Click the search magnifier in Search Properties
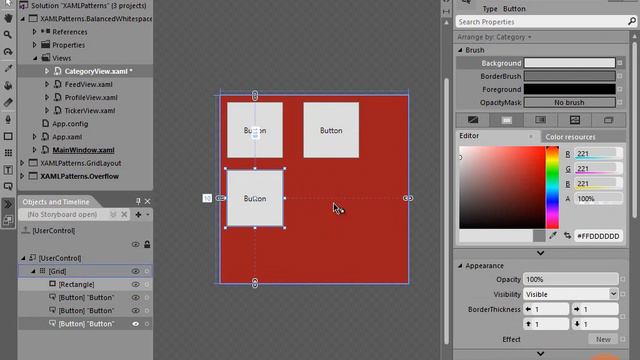 (x=631, y=21)
